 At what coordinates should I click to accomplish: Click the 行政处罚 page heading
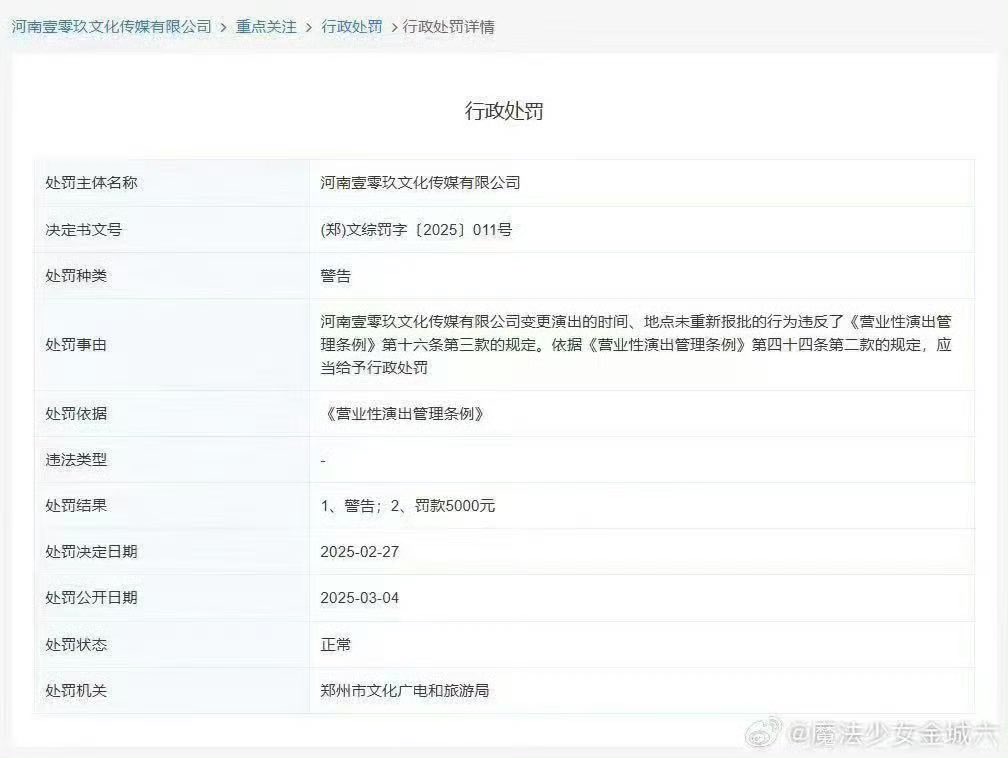pyautogui.click(x=504, y=111)
